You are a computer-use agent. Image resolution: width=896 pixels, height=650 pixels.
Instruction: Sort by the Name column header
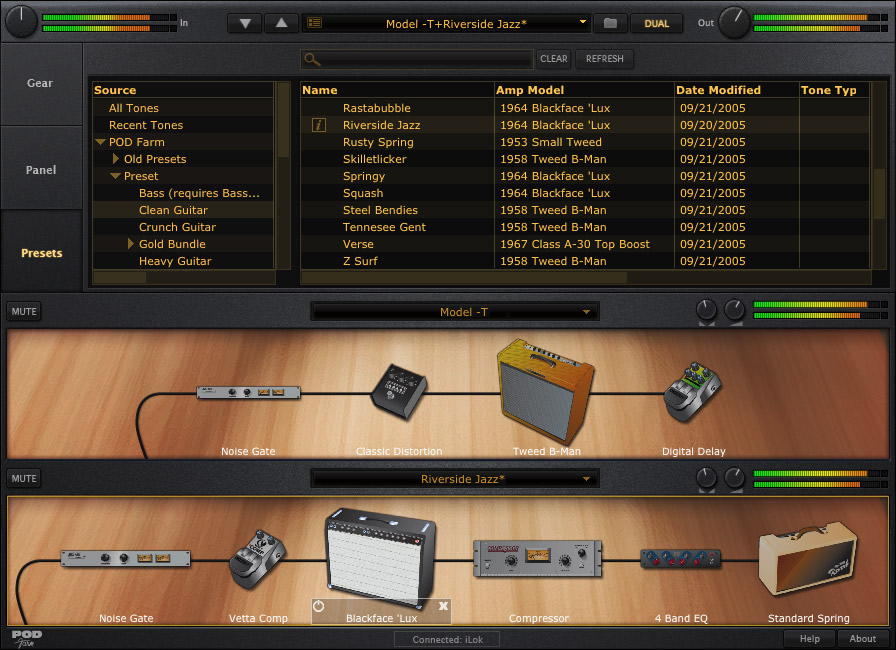[x=397, y=90]
